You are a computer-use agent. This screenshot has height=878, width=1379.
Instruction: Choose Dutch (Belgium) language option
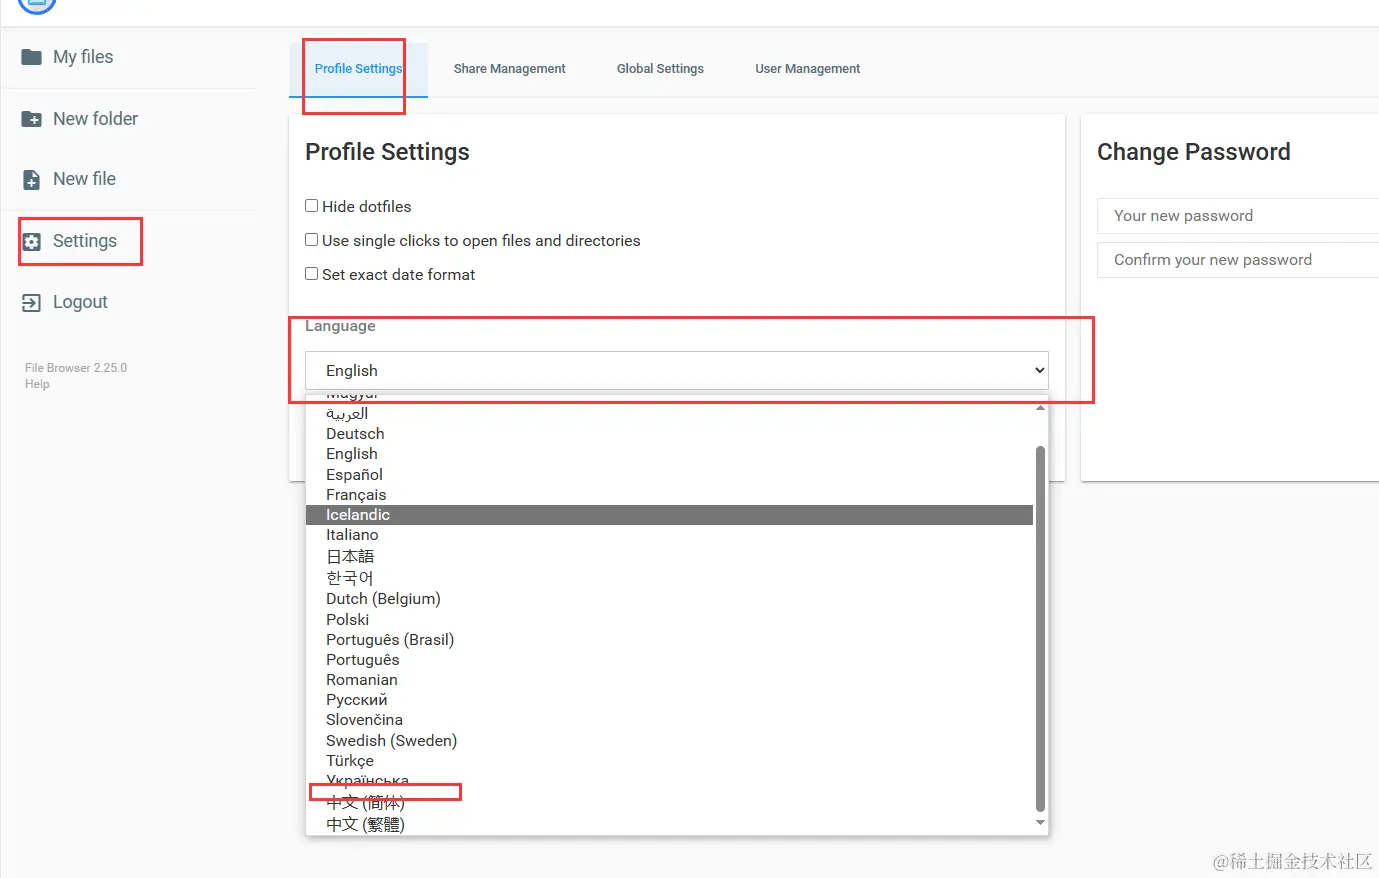(x=669, y=599)
